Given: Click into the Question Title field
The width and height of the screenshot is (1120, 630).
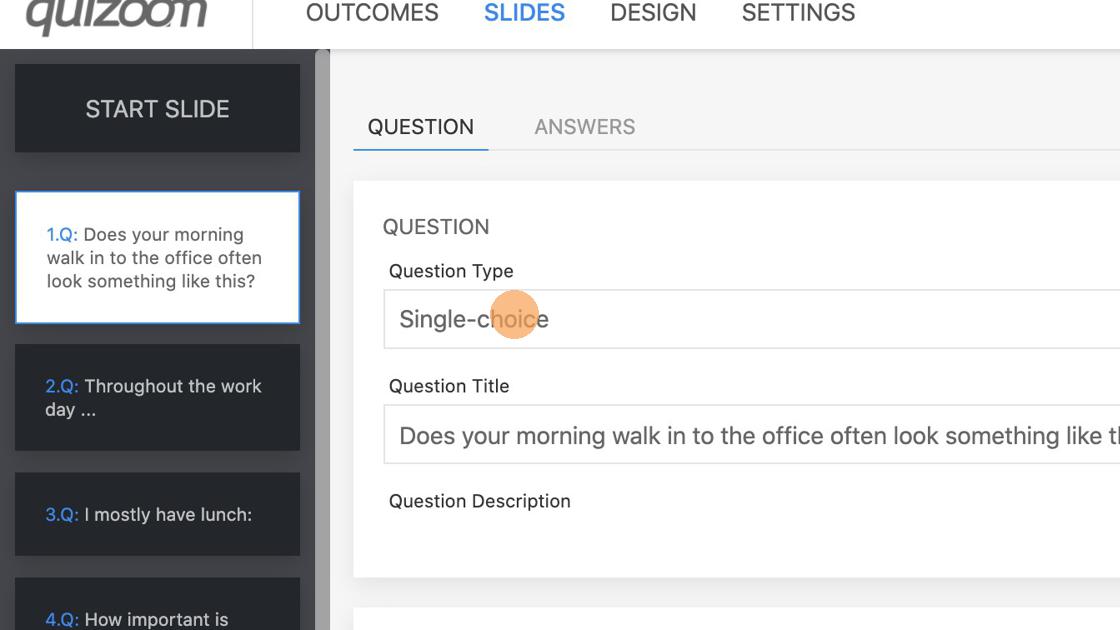Looking at the screenshot, I should (750, 436).
